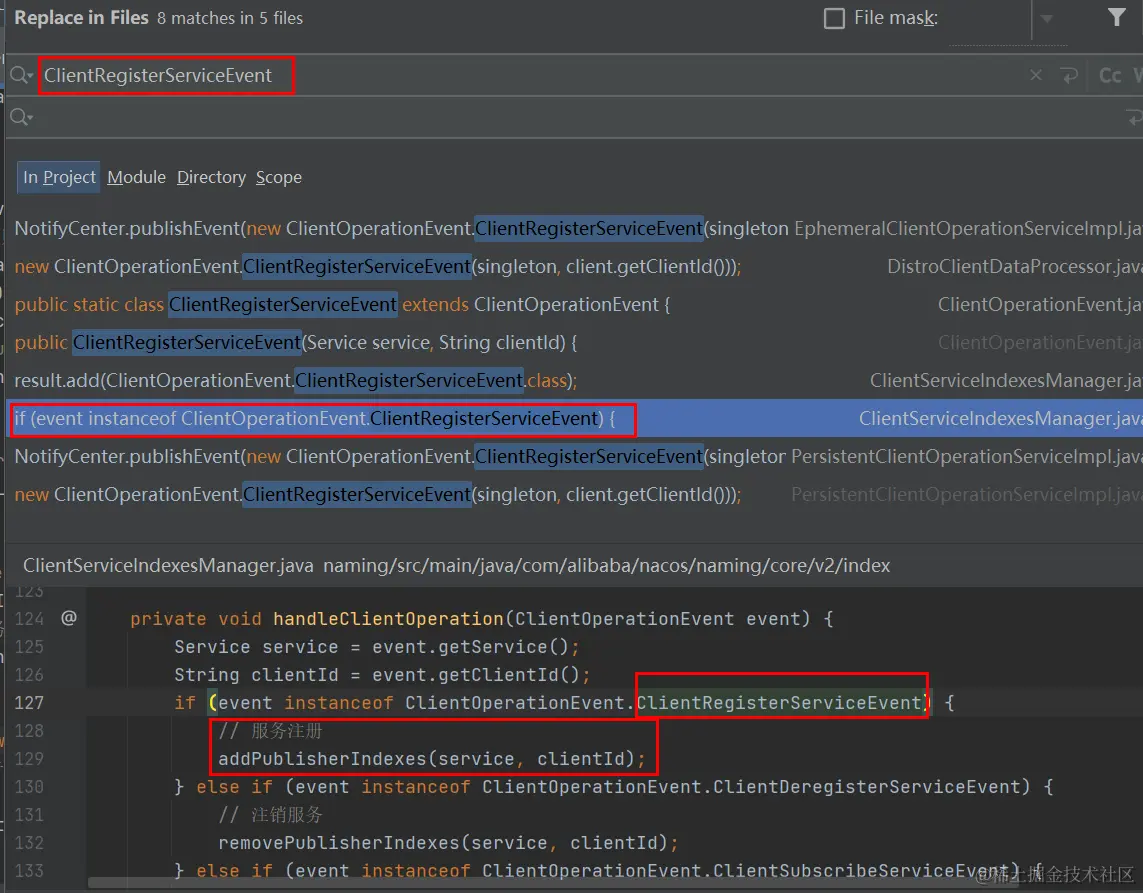Click 'Service service = event.getService()' line
This screenshot has width=1143, height=893.
point(376,647)
